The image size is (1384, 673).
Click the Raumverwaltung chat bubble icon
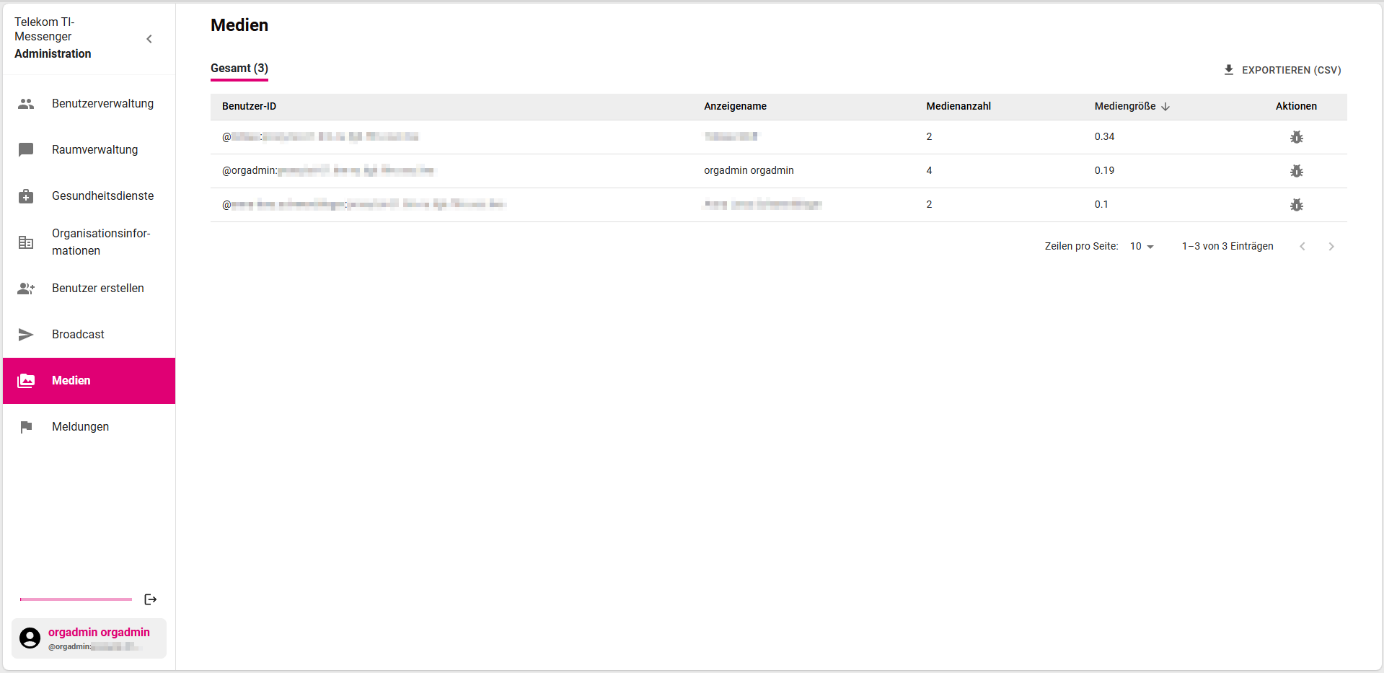(26, 150)
